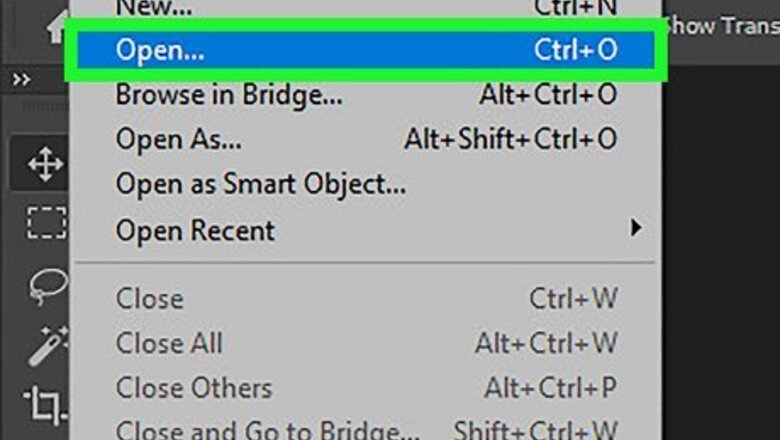Click the Home icon in top bar
This screenshot has height=440, width=780.
pyautogui.click(x=56, y=27)
